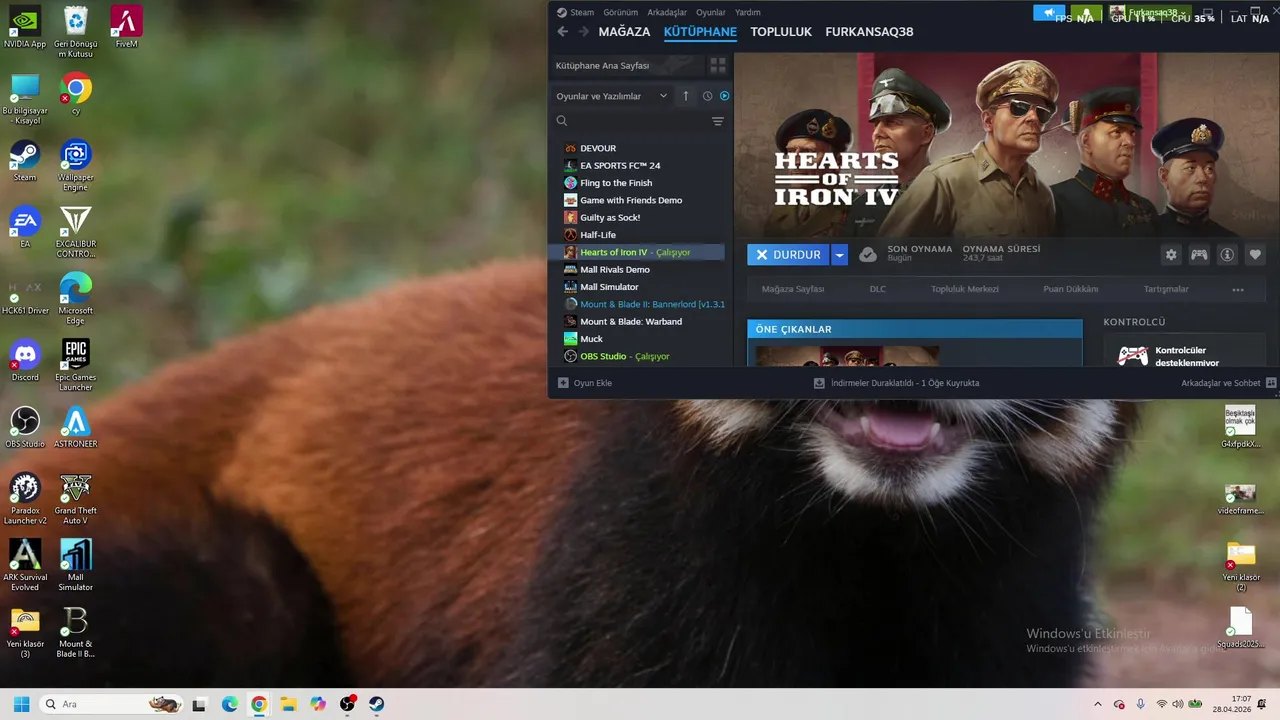Open the dropdown arrow beside DURDUR
The image size is (1280, 720).
tap(839, 255)
